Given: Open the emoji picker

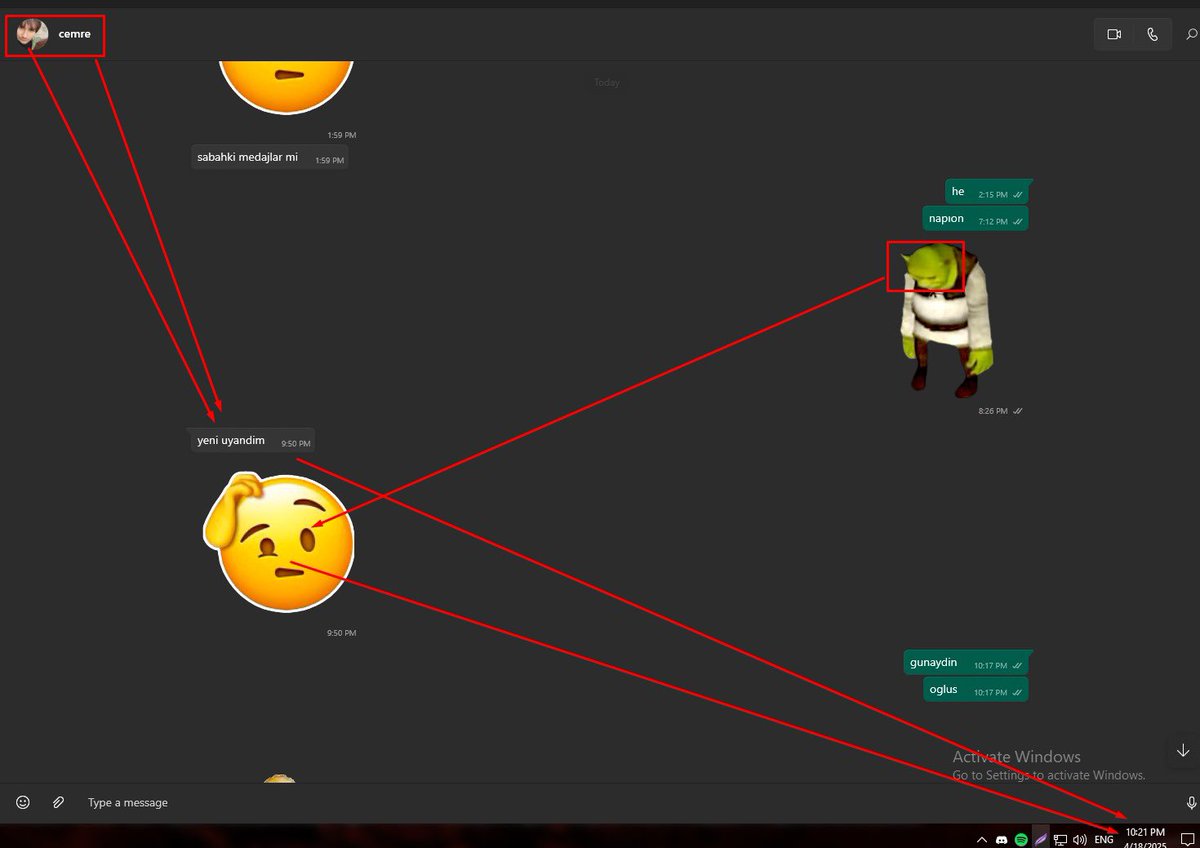Looking at the screenshot, I should click(23, 802).
